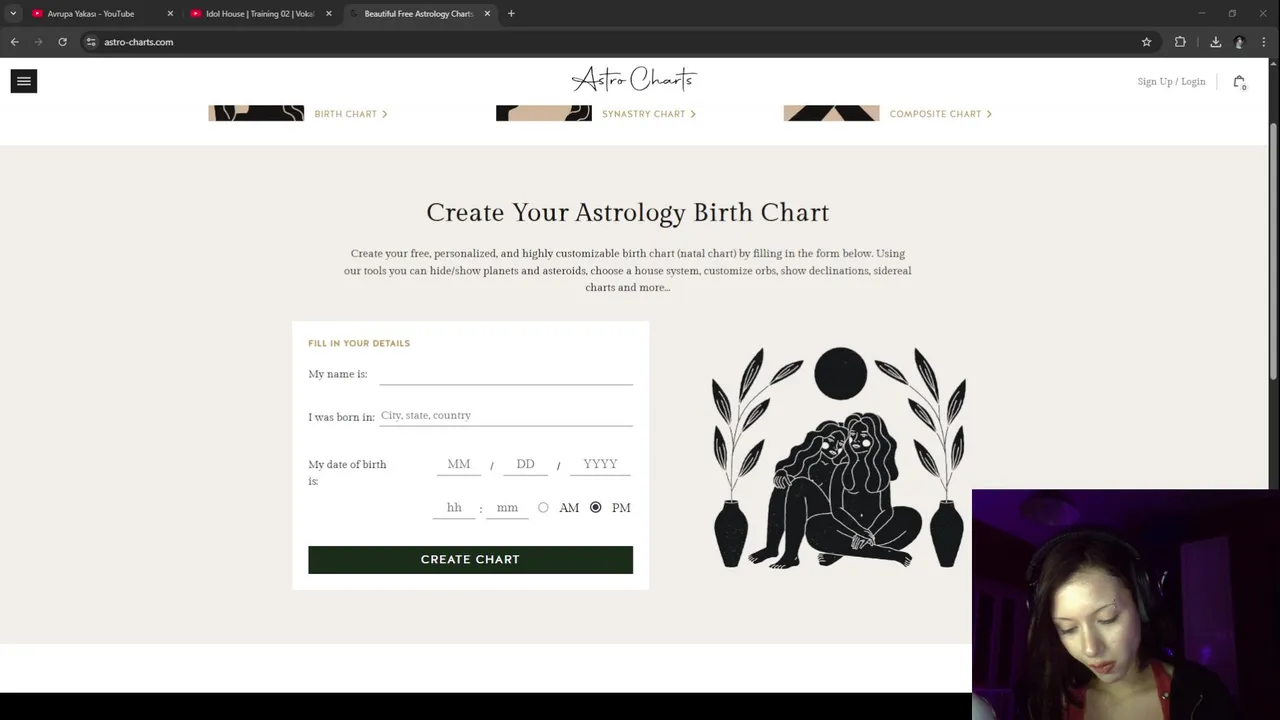Open the hamburger menu icon
1280x720 pixels.
point(24,82)
